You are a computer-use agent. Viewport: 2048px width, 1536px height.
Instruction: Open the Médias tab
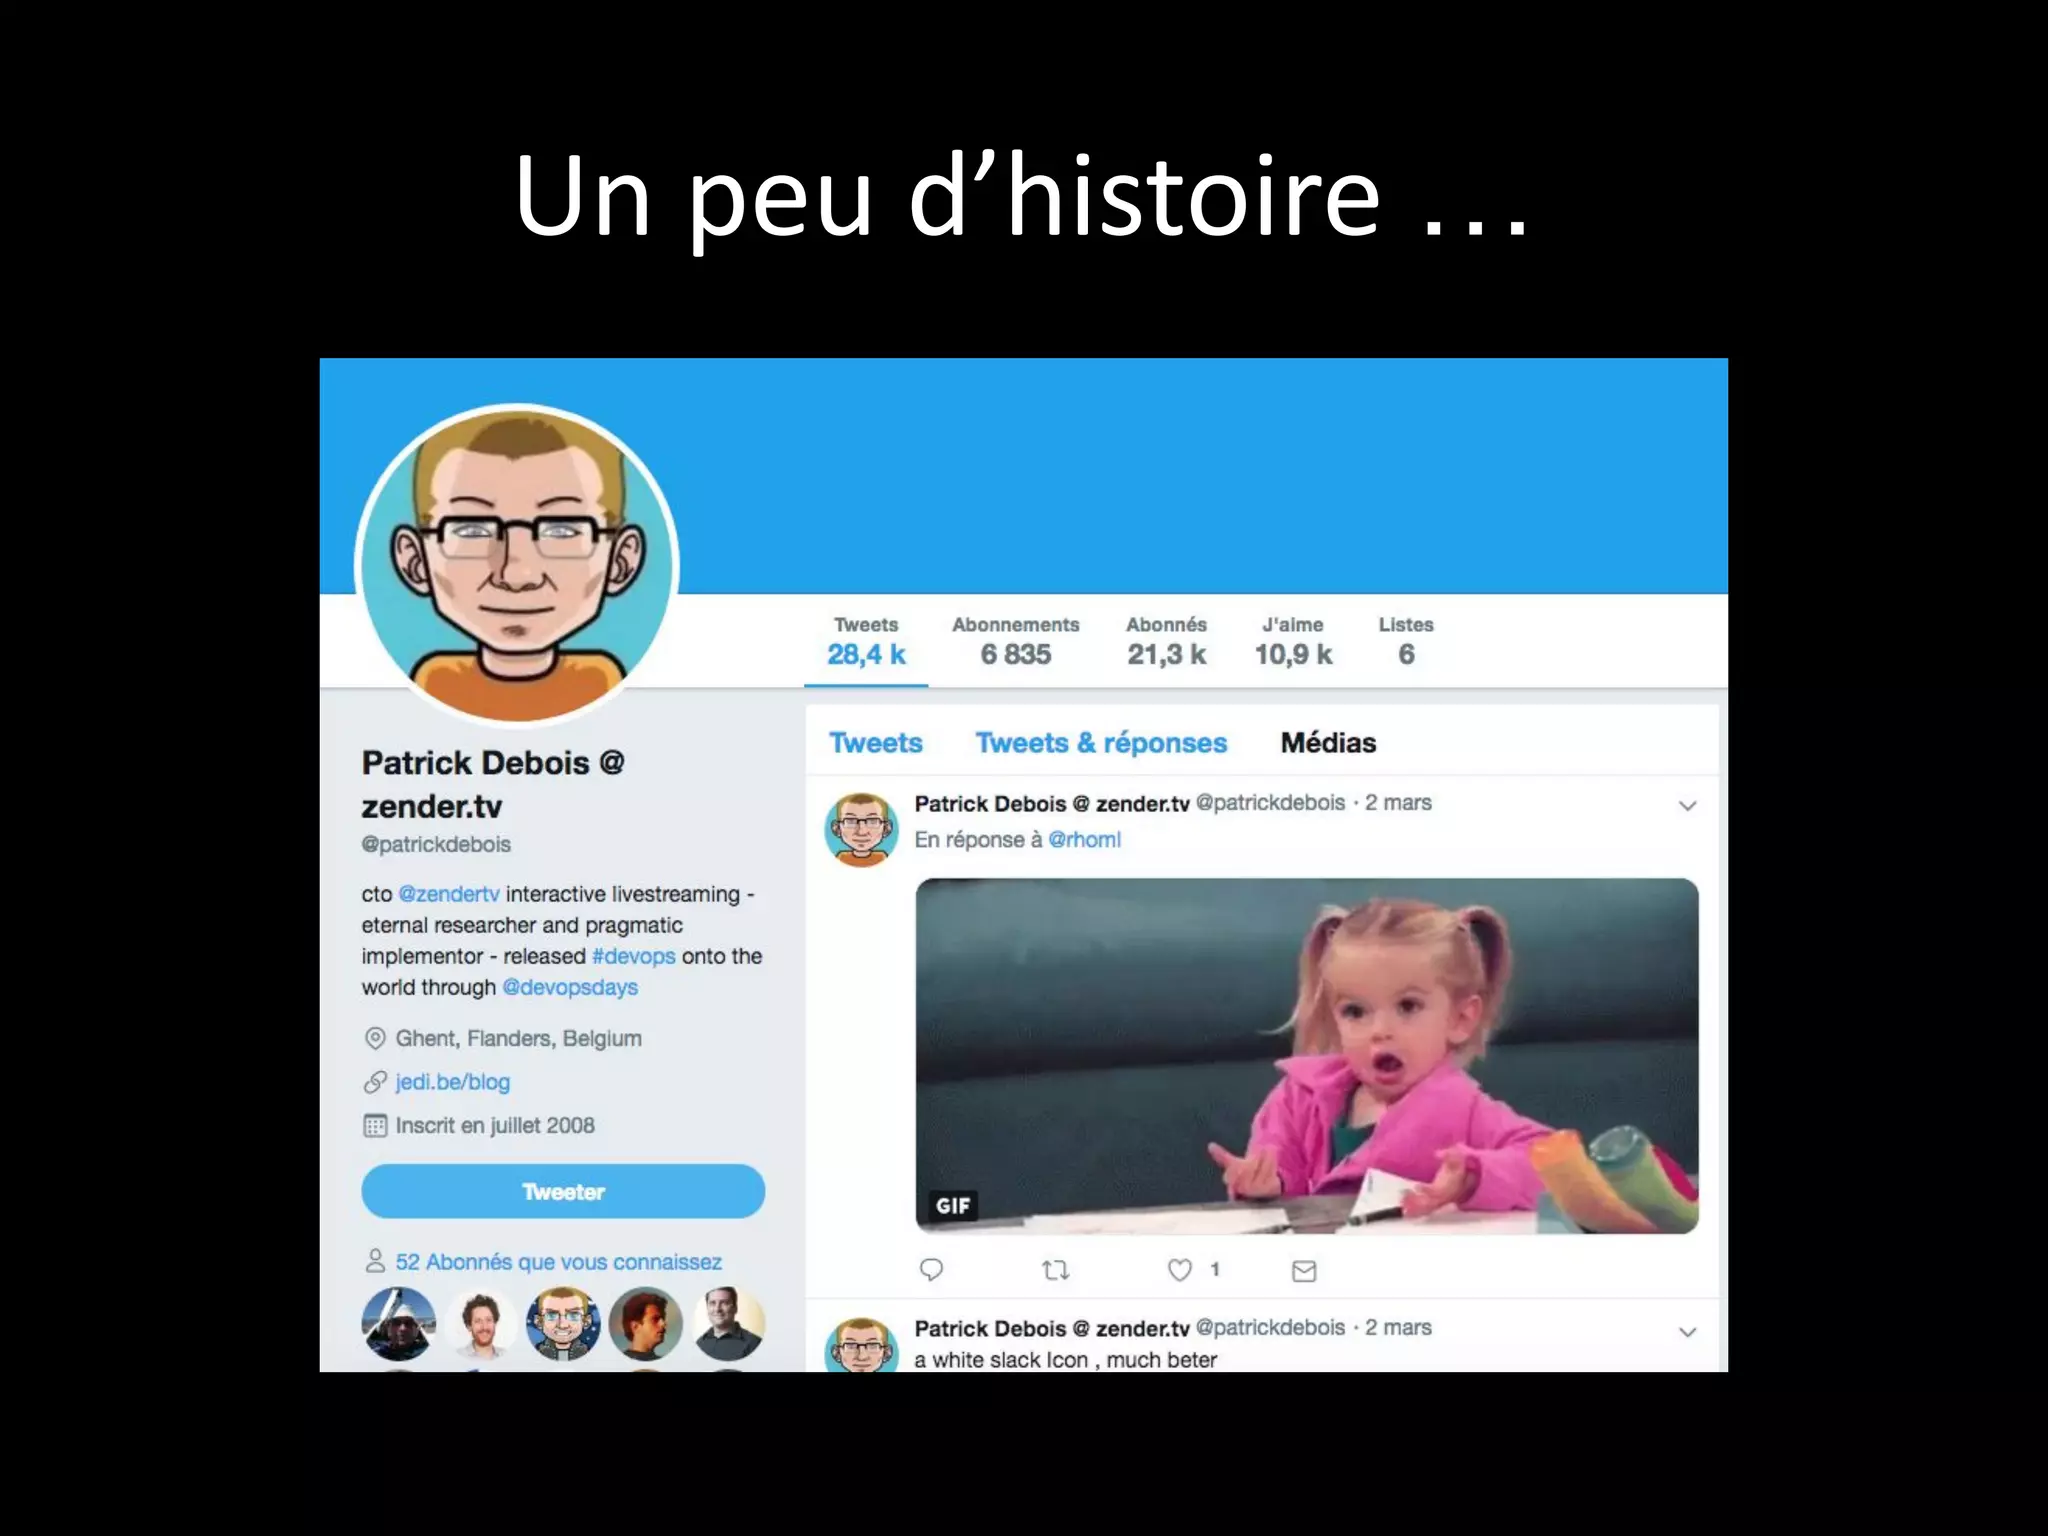coord(1328,743)
